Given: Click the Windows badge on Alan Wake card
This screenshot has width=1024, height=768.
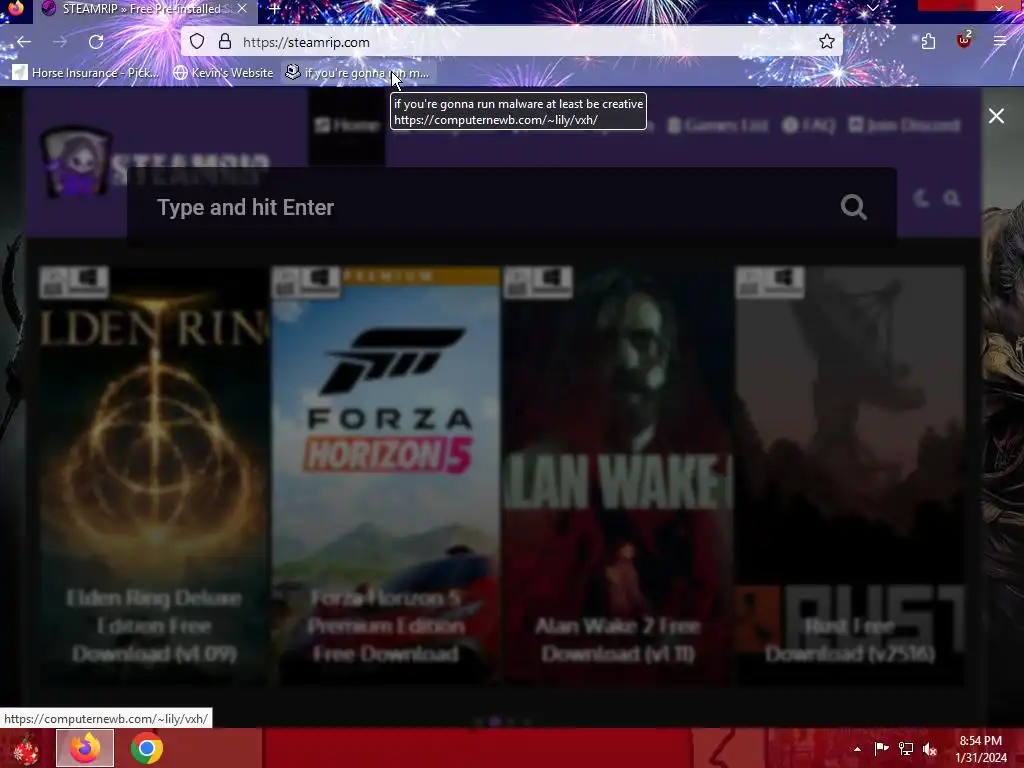Looking at the screenshot, I should pyautogui.click(x=552, y=281).
